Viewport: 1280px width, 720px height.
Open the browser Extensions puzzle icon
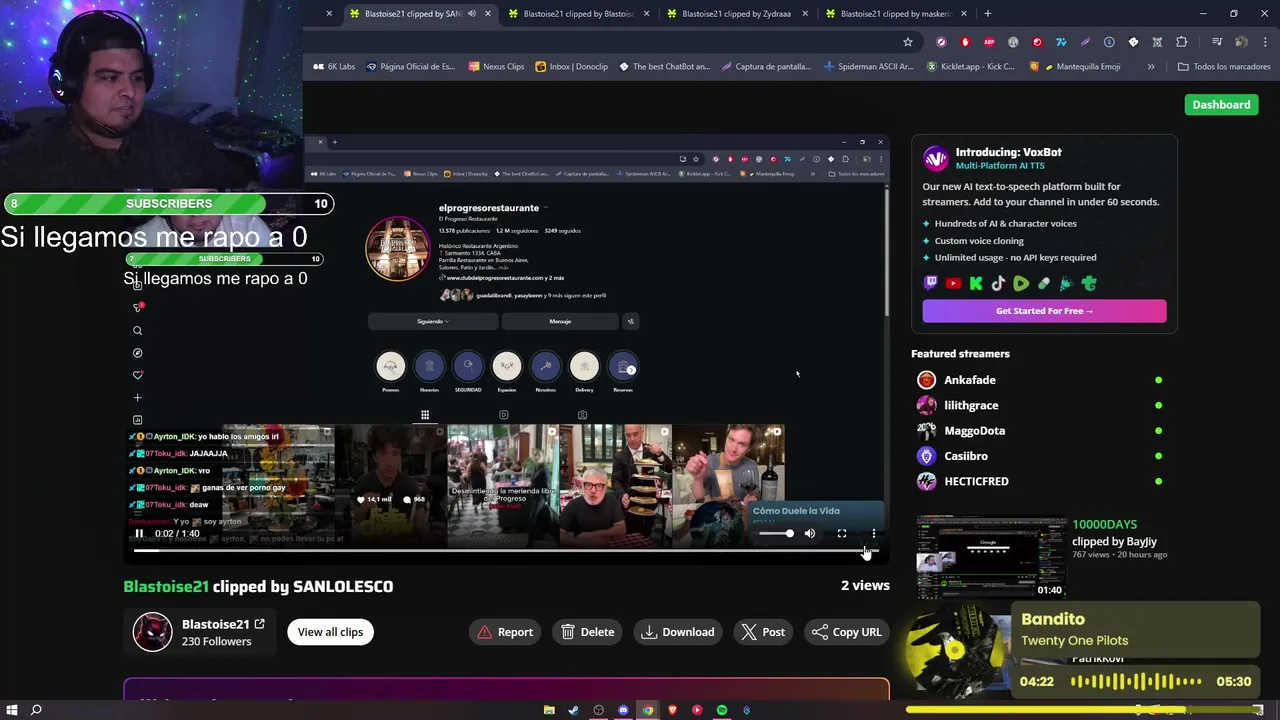1182,42
